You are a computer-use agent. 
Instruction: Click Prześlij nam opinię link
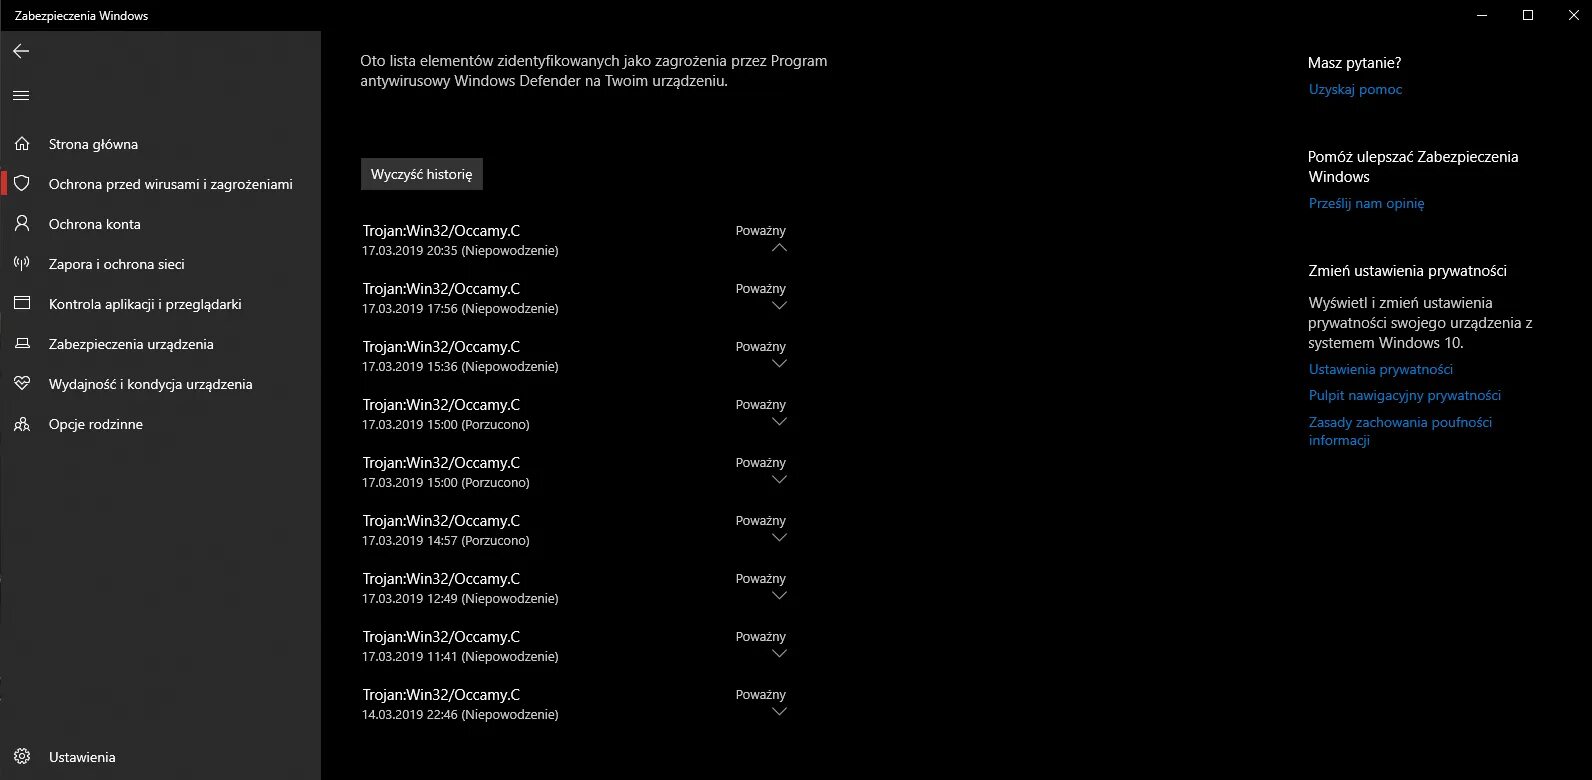[1366, 203]
